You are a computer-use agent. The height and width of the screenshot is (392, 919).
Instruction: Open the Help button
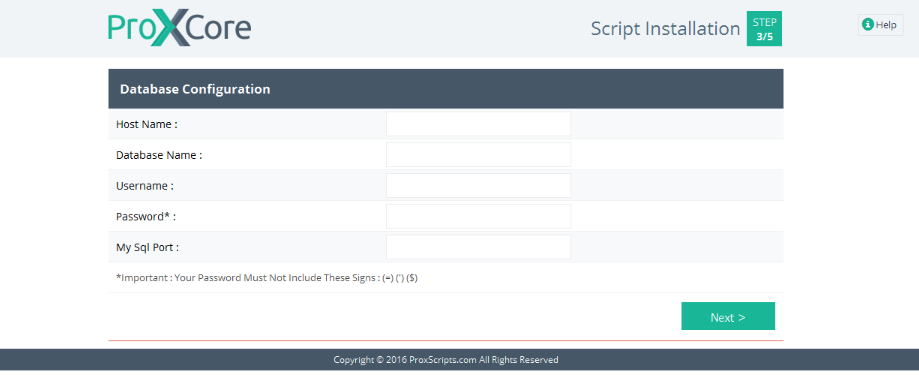coord(880,25)
